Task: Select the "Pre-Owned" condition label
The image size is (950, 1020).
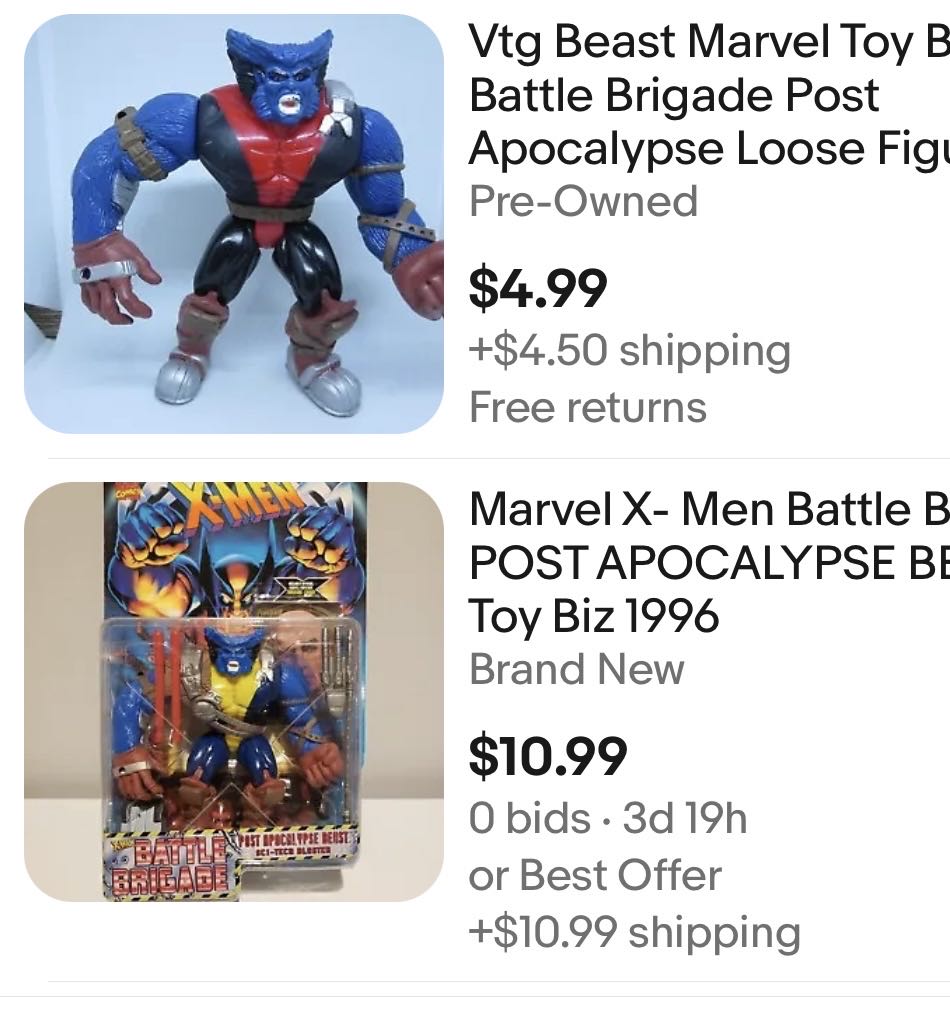Action: click(x=583, y=201)
